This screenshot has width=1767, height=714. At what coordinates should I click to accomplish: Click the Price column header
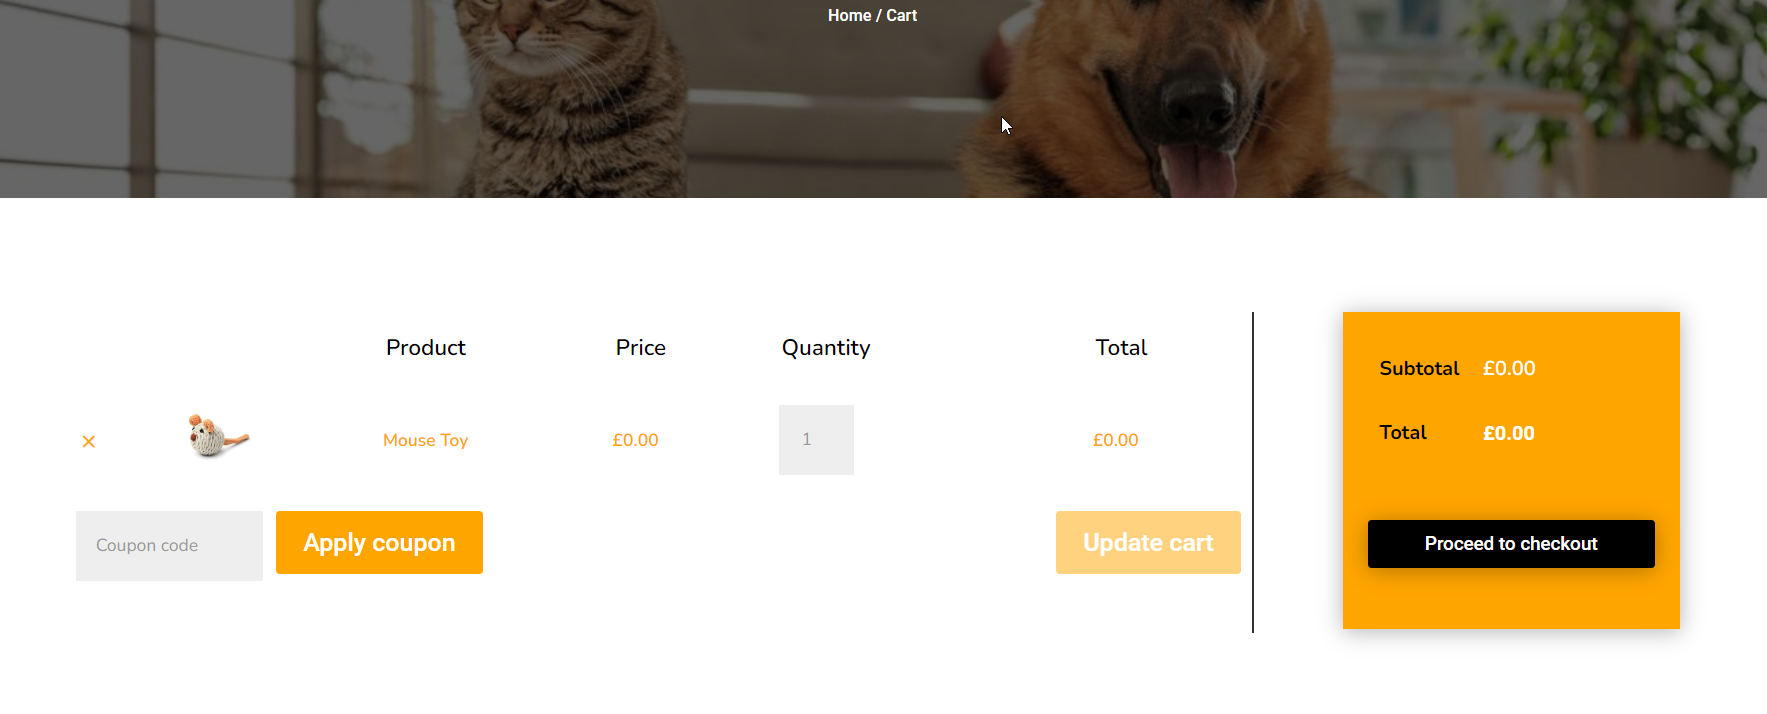pyautogui.click(x=640, y=348)
